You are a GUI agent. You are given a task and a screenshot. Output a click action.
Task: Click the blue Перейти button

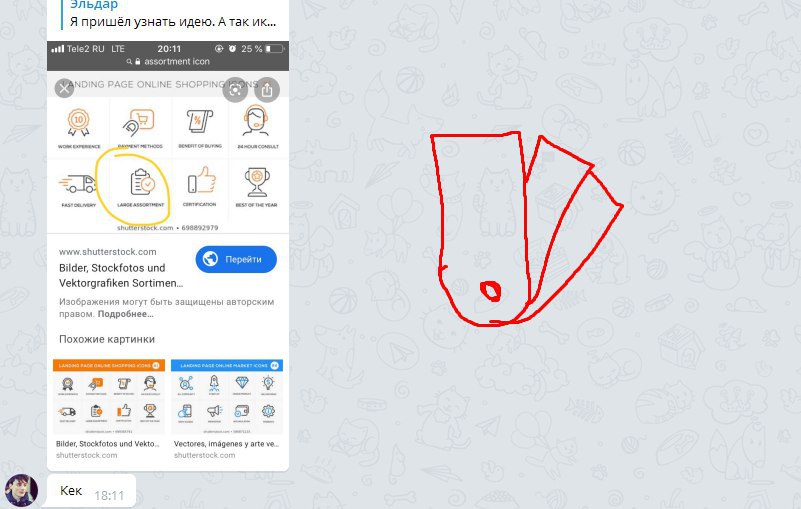236,260
